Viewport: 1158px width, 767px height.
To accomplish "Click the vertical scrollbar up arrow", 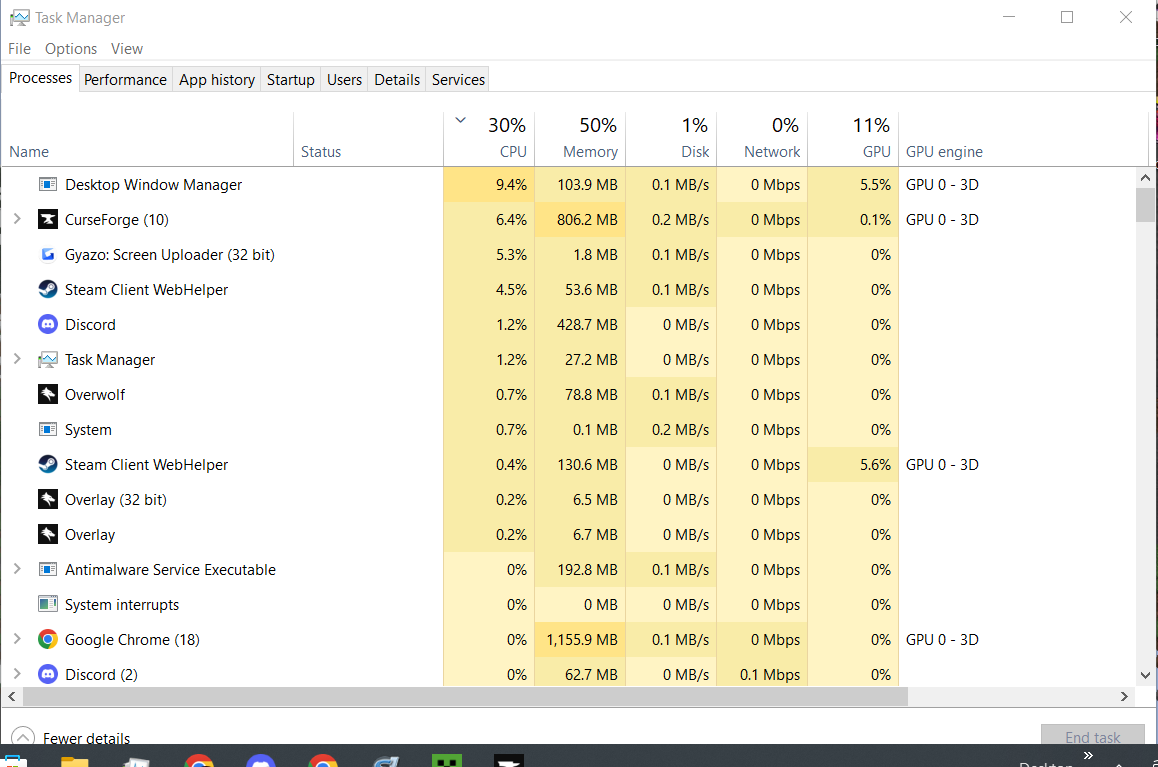I will click(x=1145, y=177).
